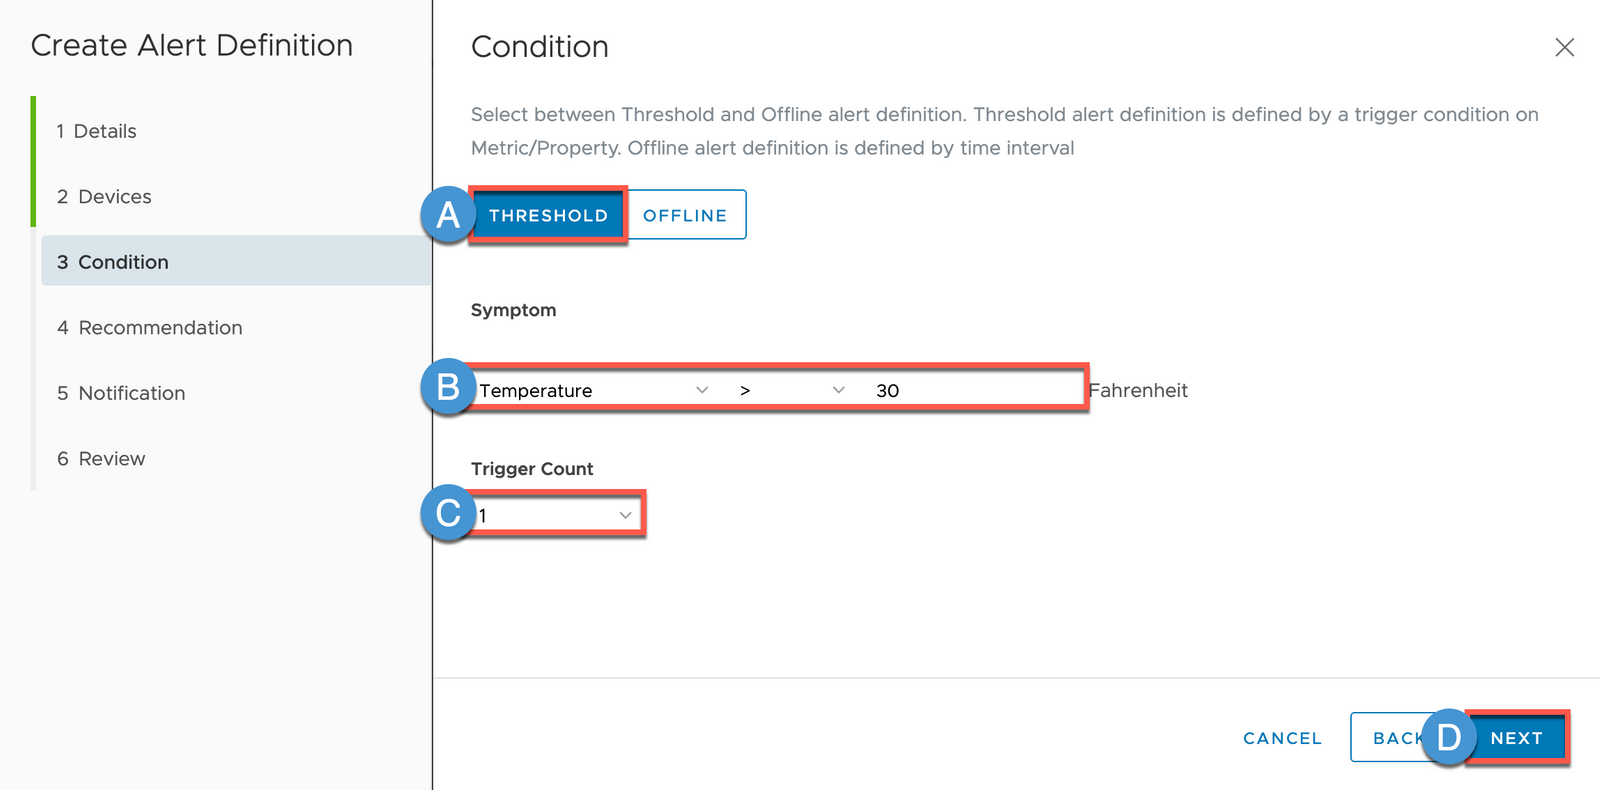Open the greater-than operator dropdown
Viewport: 1600px width, 790px height.
[791, 390]
